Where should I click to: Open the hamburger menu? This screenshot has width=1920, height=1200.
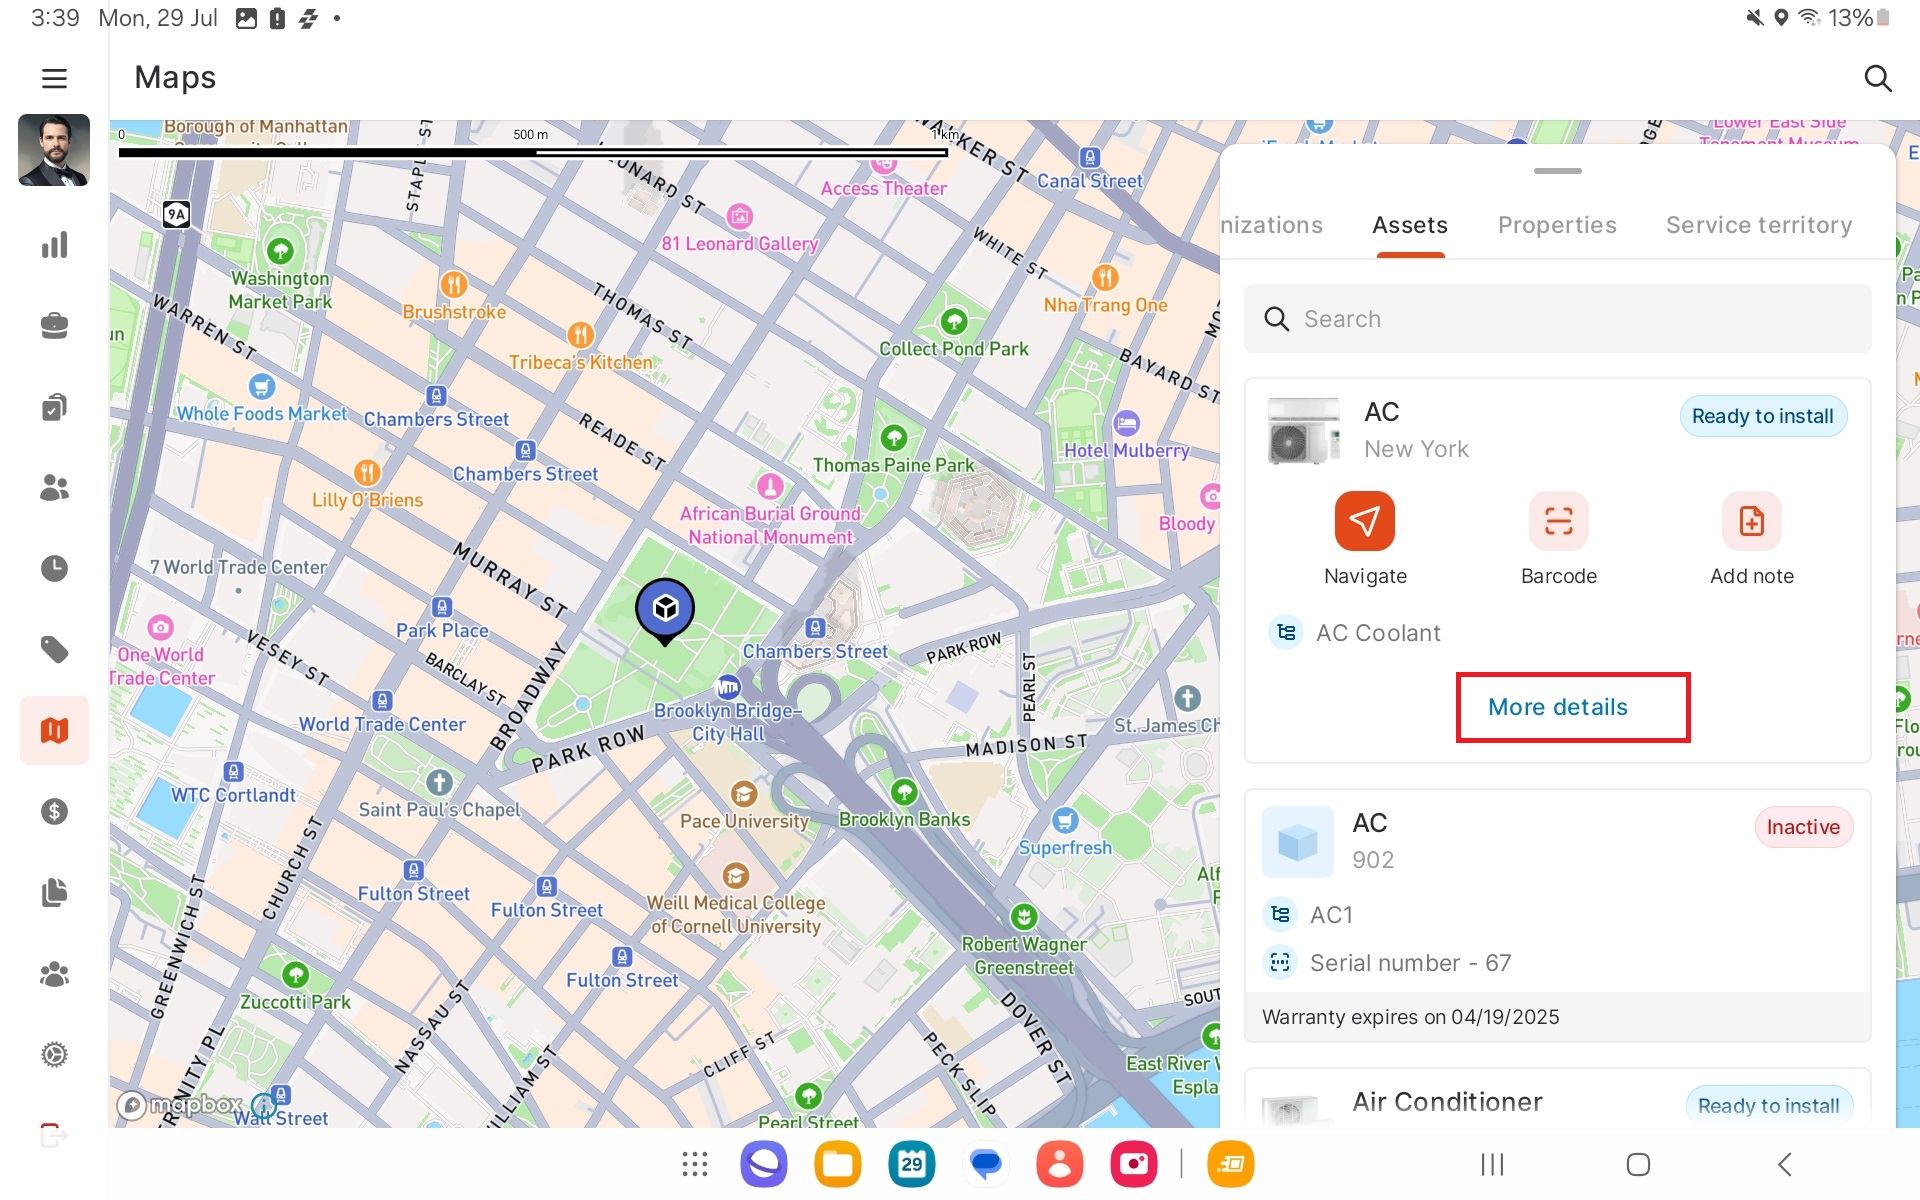coord(54,78)
